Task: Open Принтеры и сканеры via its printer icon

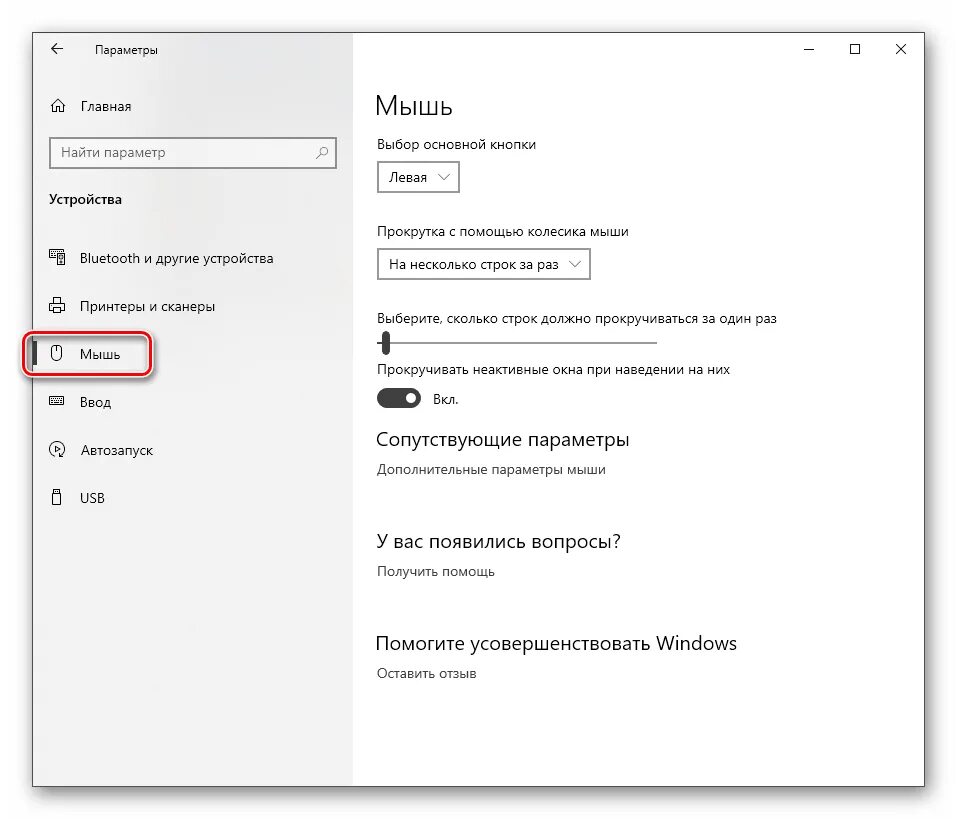Action: pyautogui.click(x=57, y=306)
